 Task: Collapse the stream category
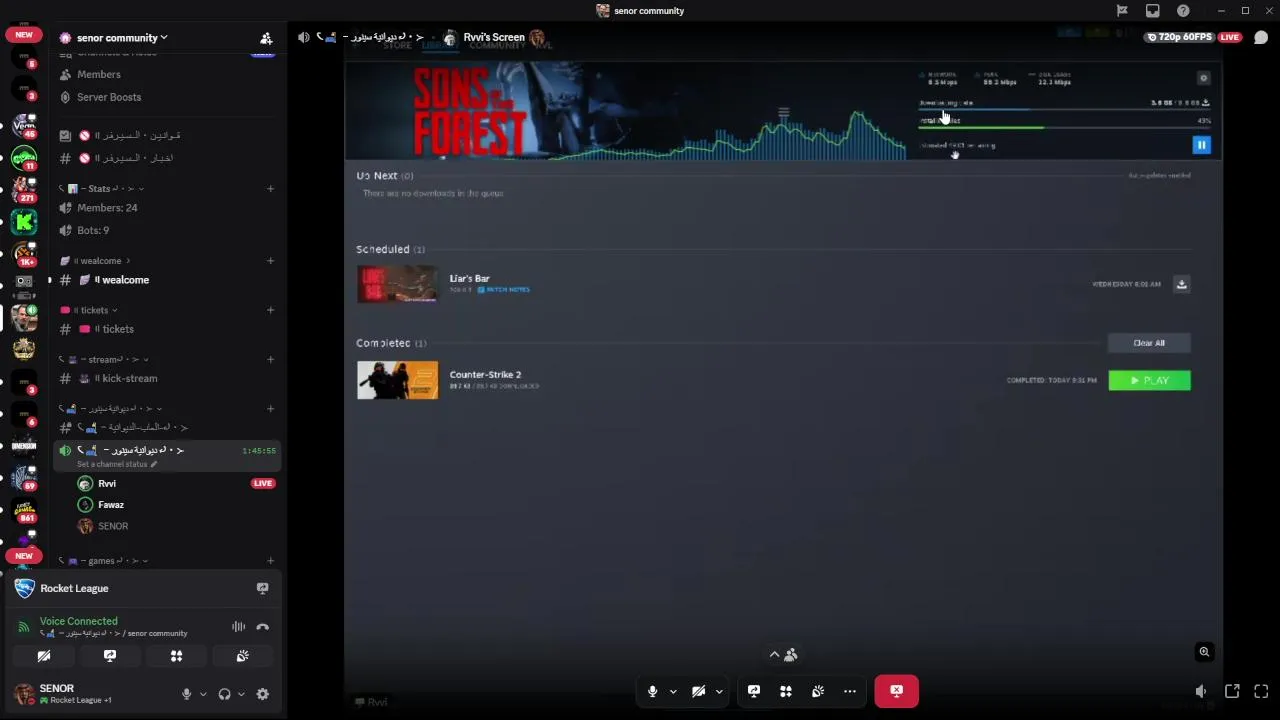[x=104, y=359]
